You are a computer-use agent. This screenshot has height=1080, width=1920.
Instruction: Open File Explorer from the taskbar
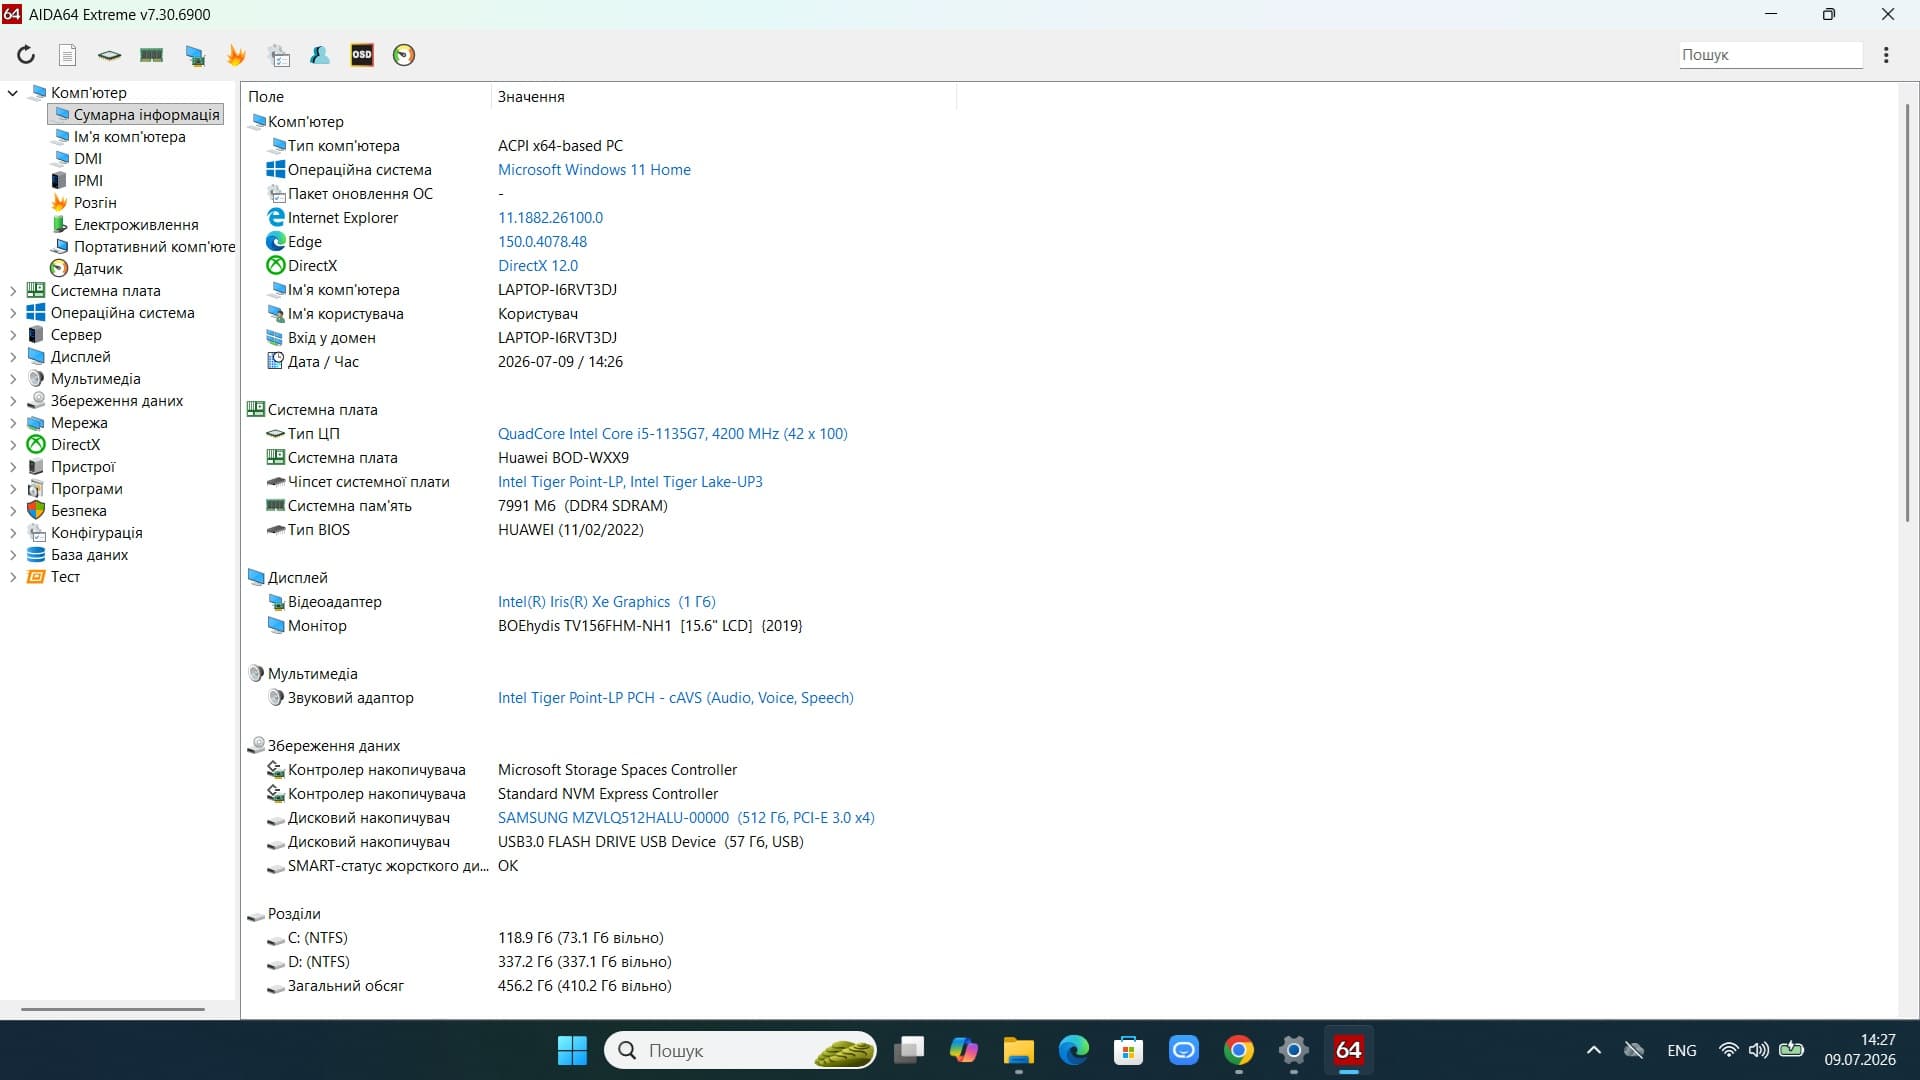[1018, 1051]
